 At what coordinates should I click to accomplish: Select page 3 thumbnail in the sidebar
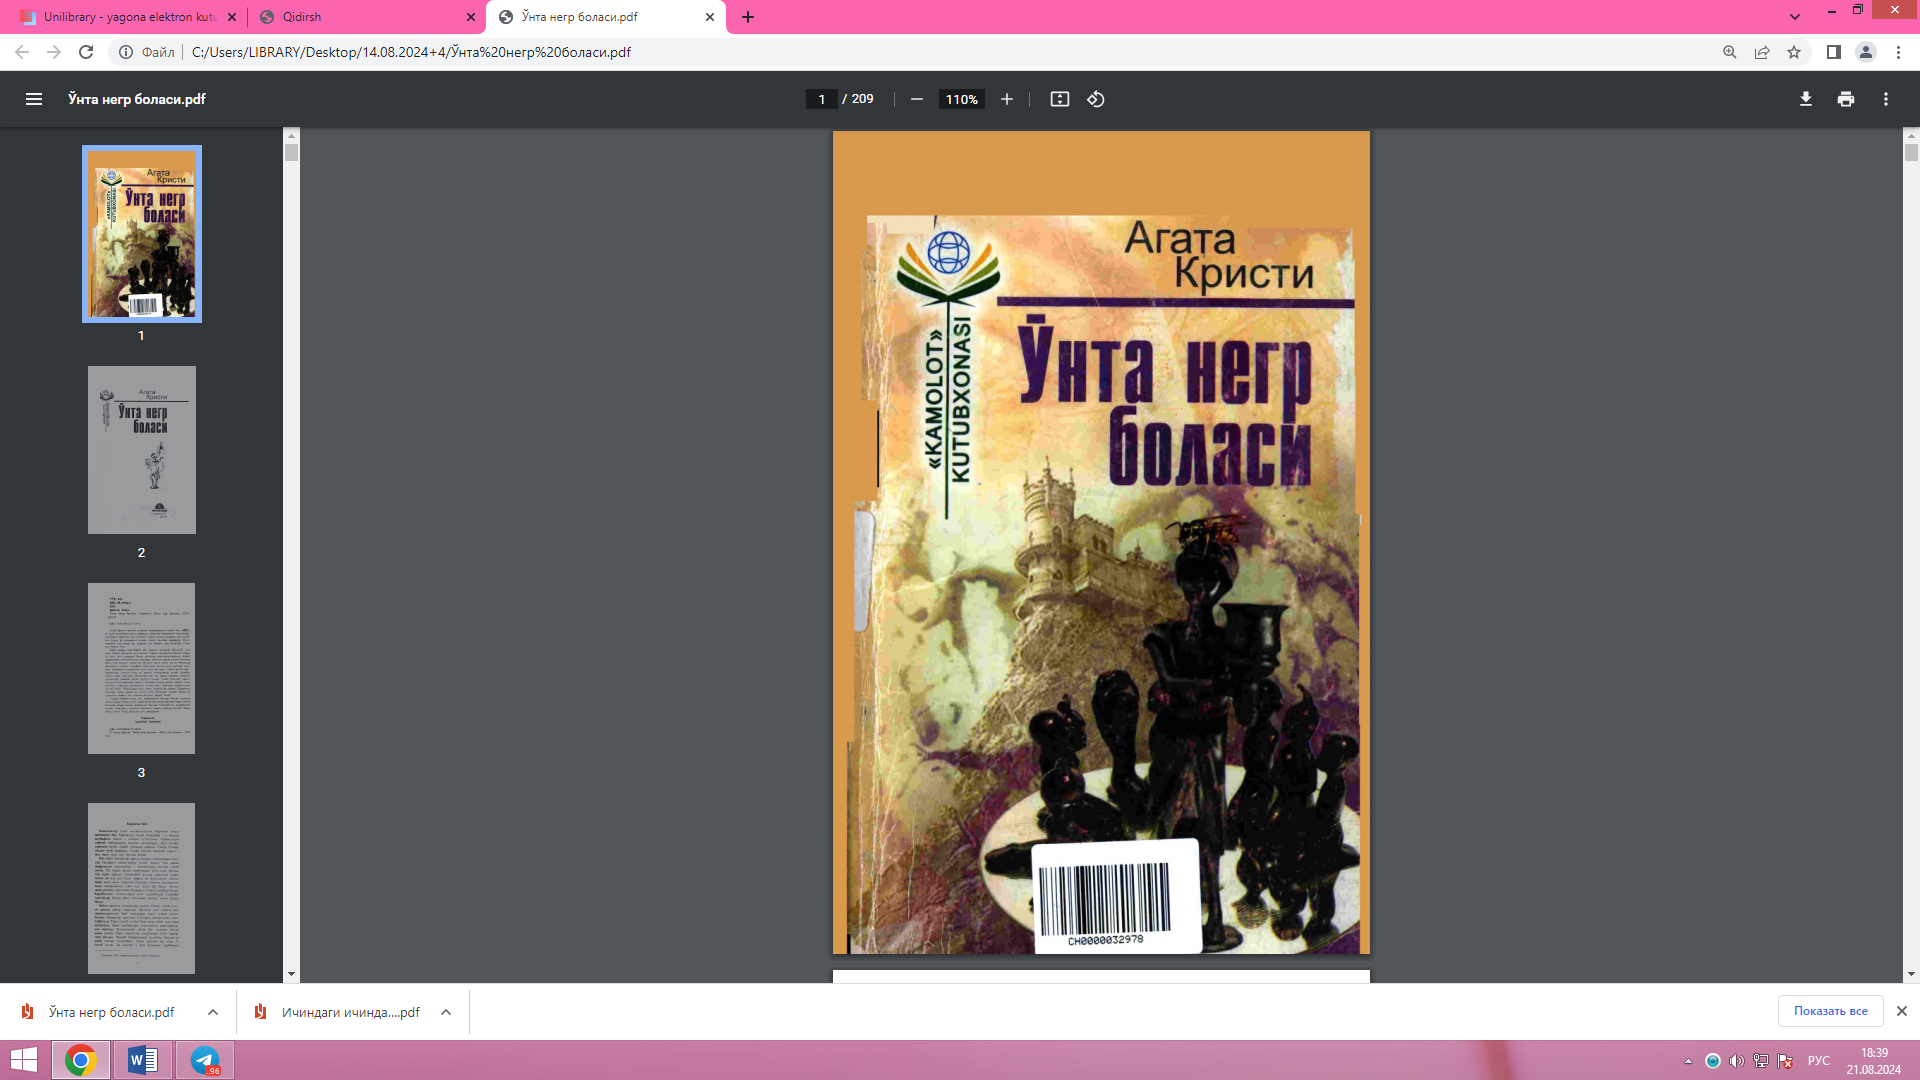coord(141,667)
